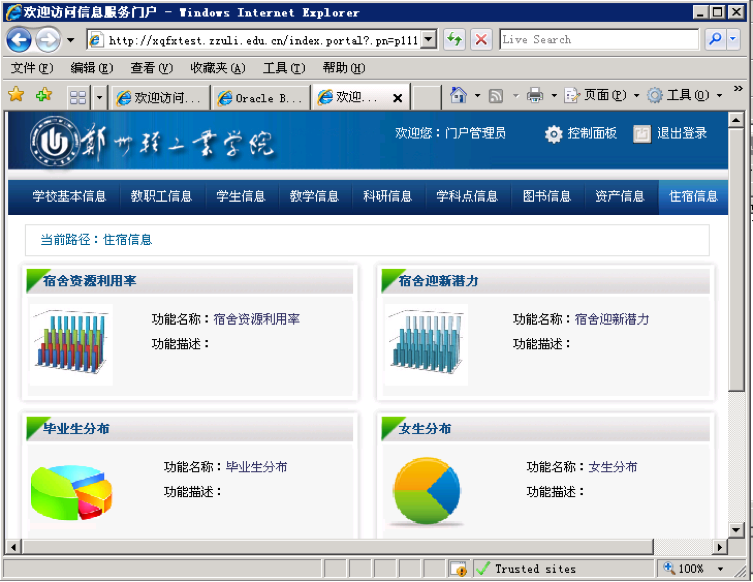Click the 退出登录 logout link

tap(681, 133)
